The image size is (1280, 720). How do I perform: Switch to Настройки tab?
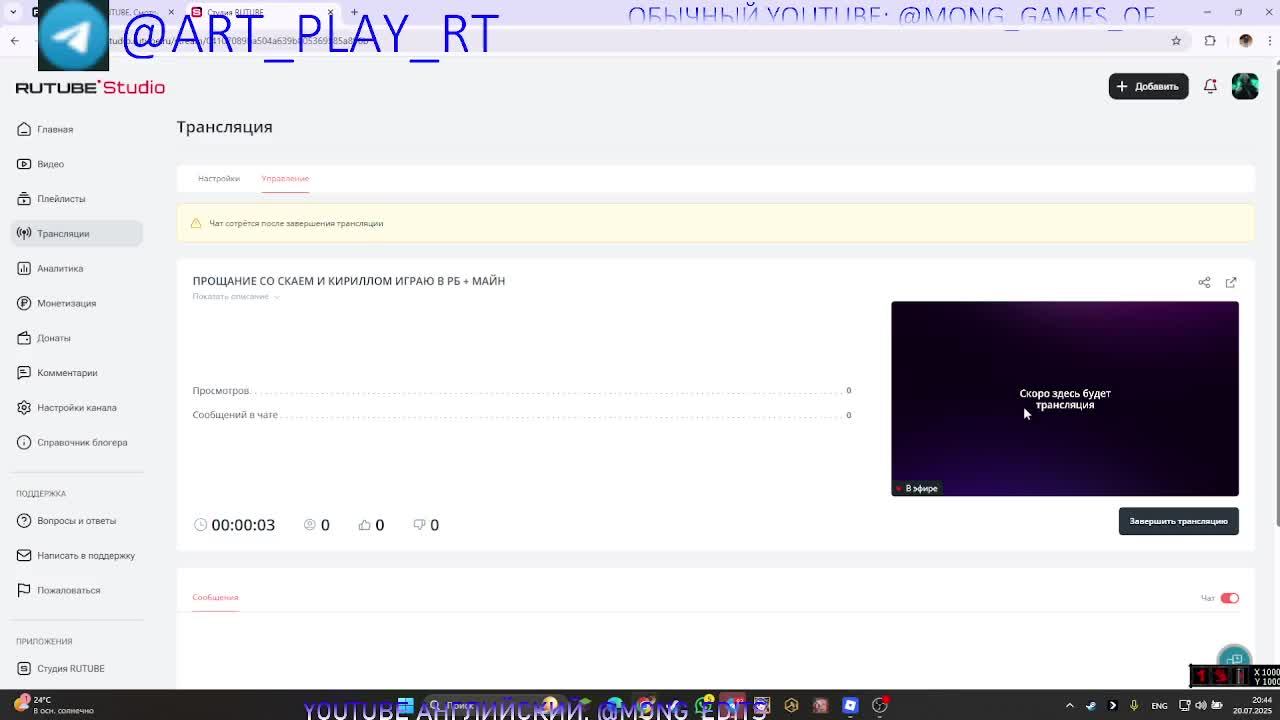click(218, 178)
